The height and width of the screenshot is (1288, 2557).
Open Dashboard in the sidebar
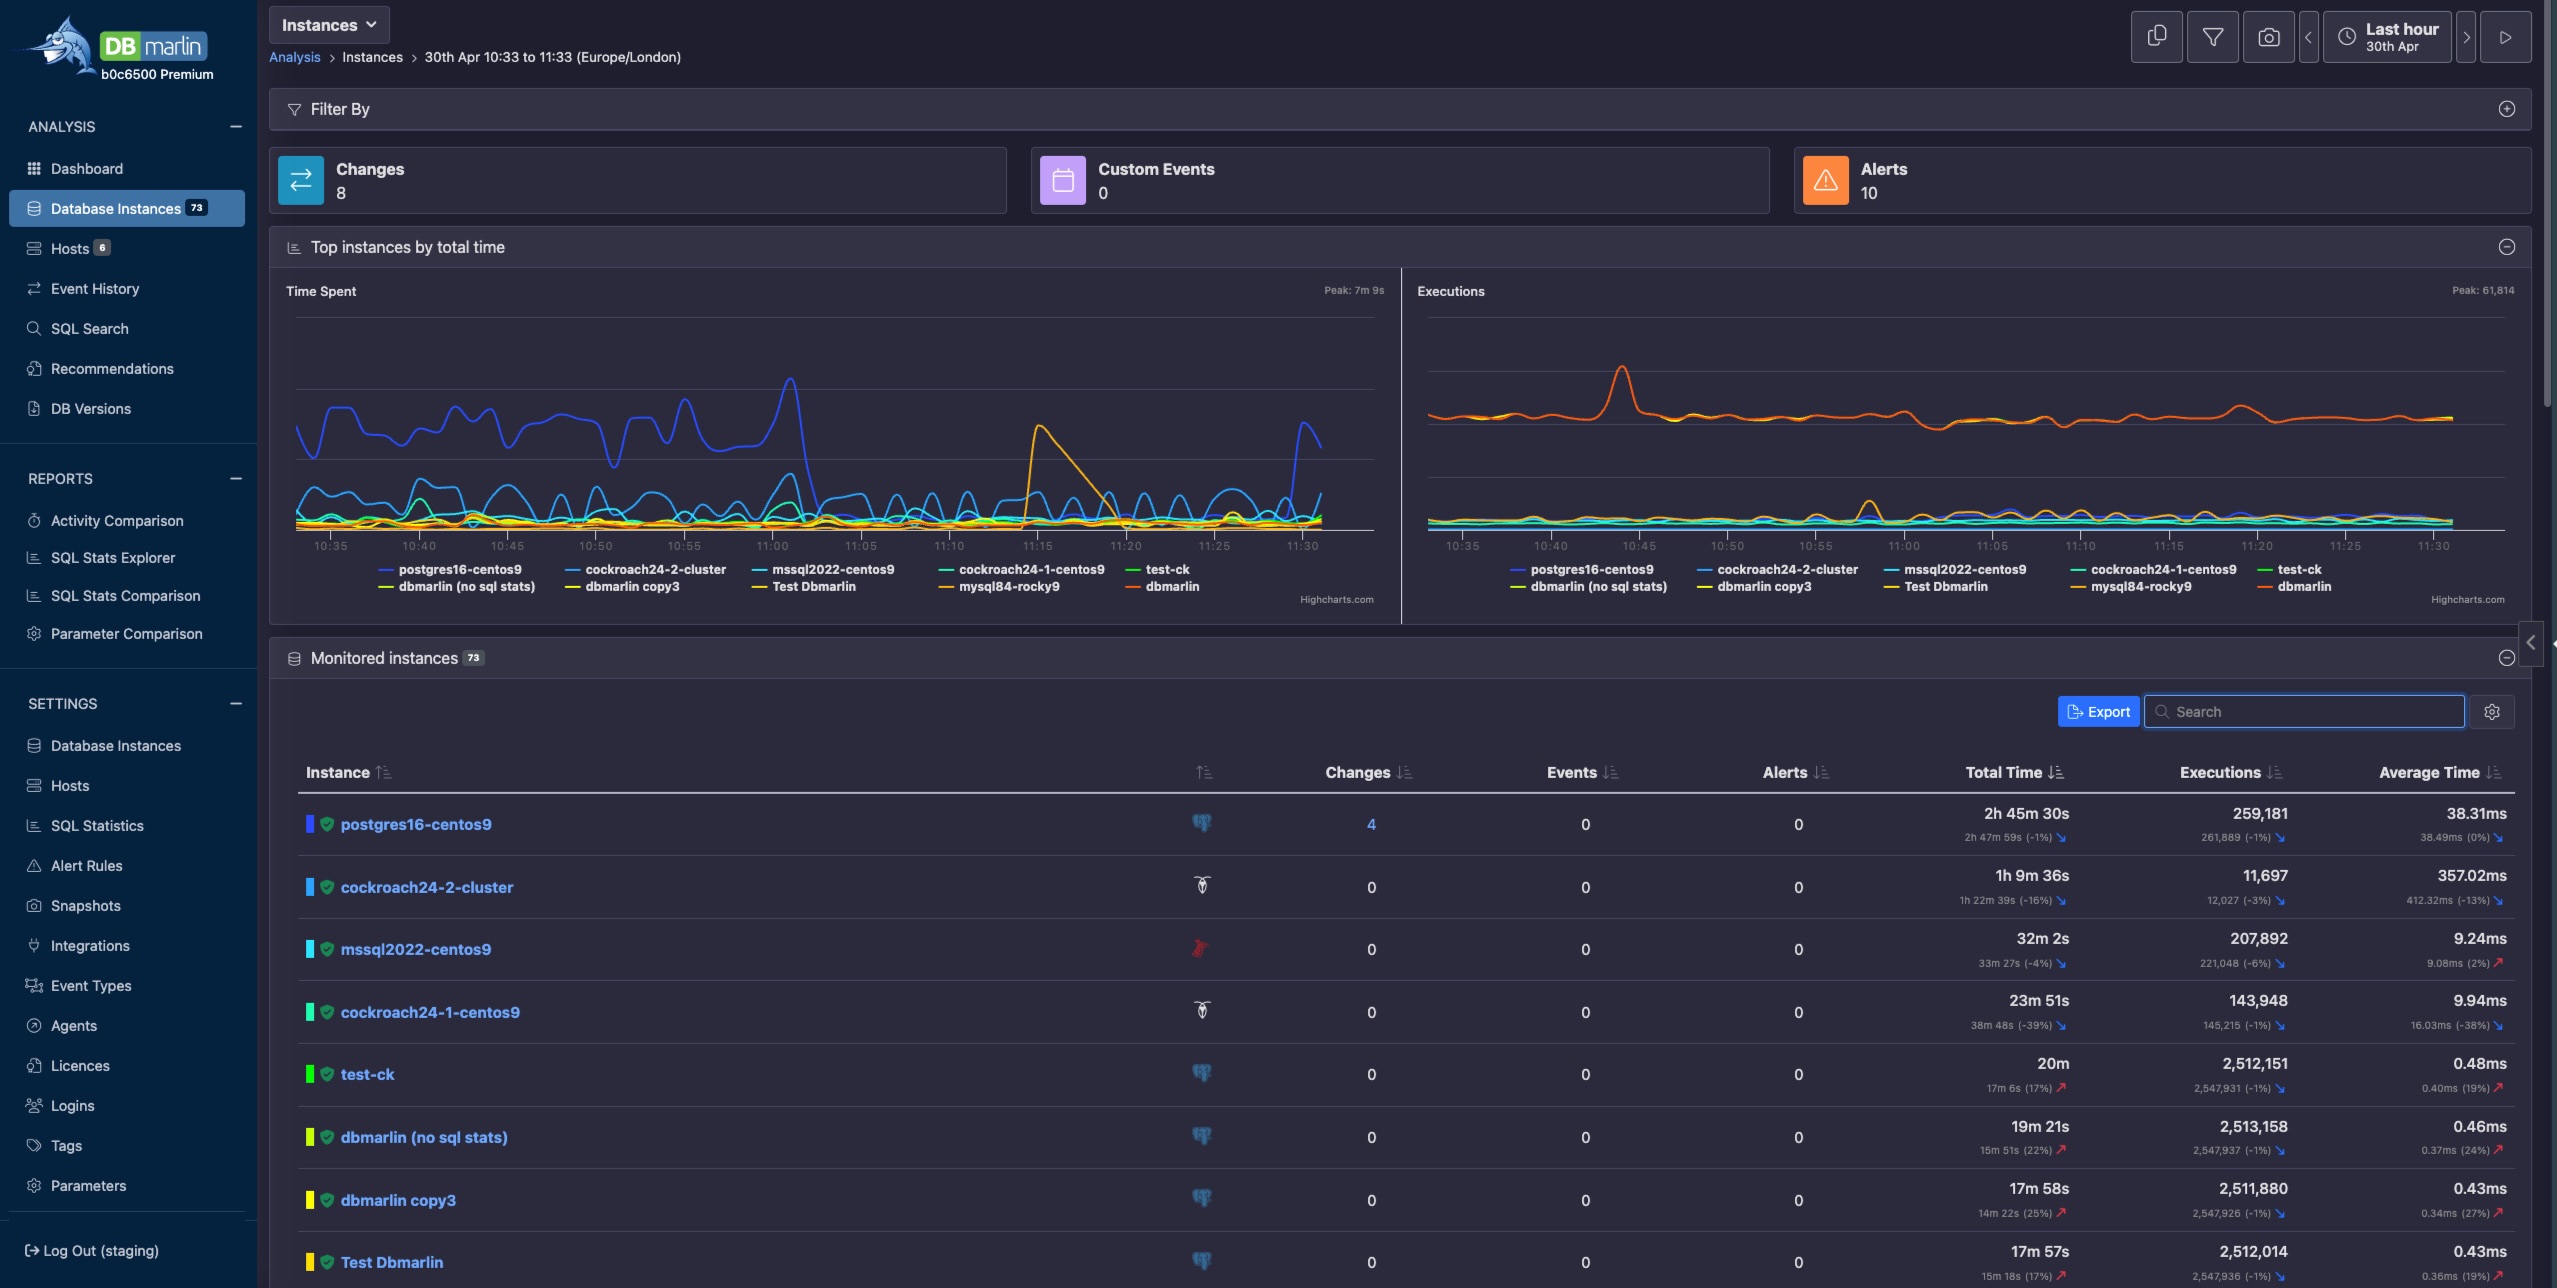(86, 169)
